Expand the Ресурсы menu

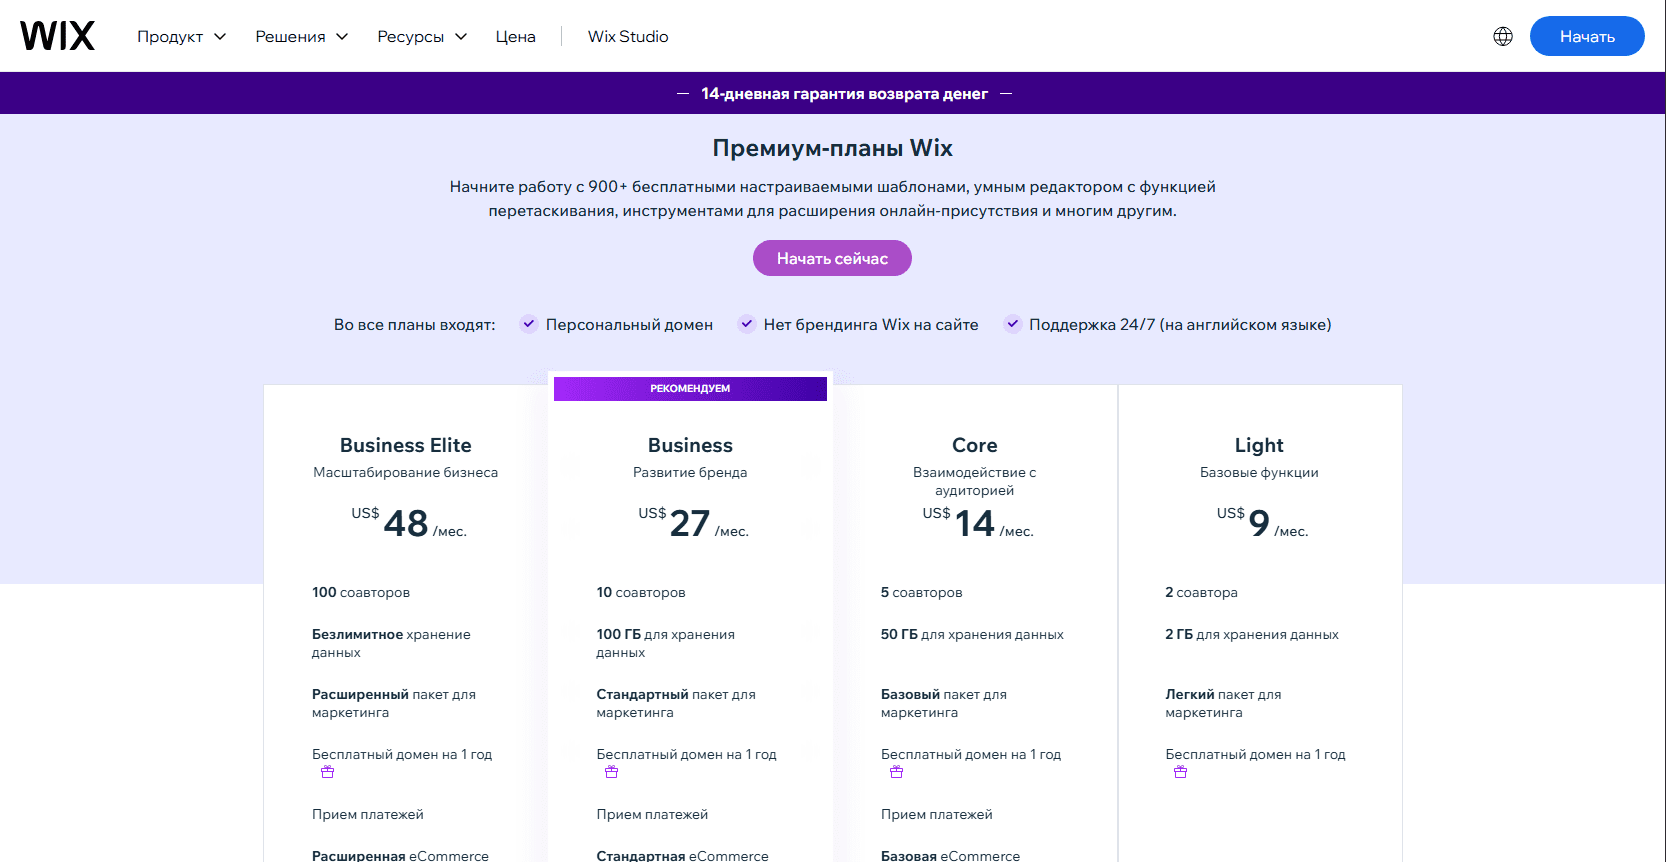pyautogui.click(x=422, y=36)
